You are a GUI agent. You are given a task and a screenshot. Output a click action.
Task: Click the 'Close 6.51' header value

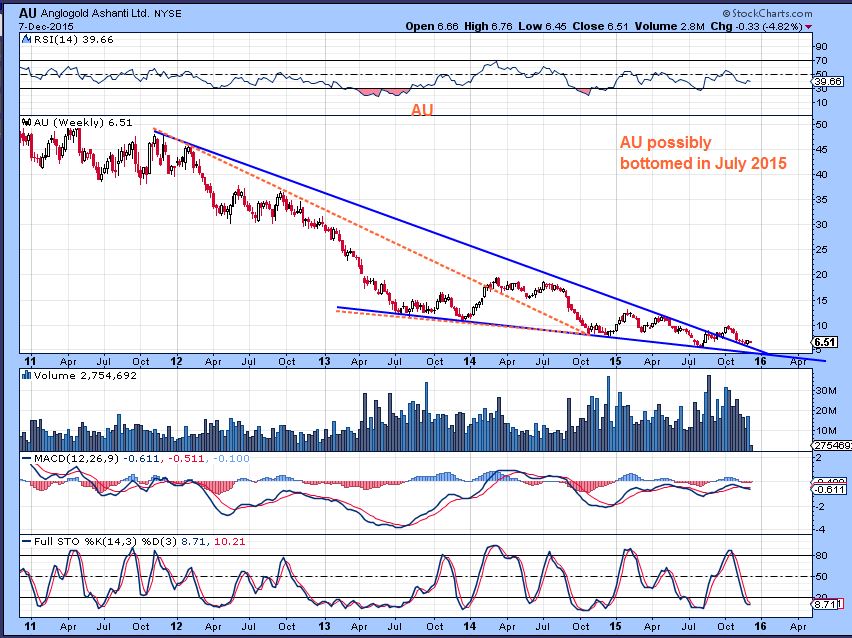[x=600, y=26]
